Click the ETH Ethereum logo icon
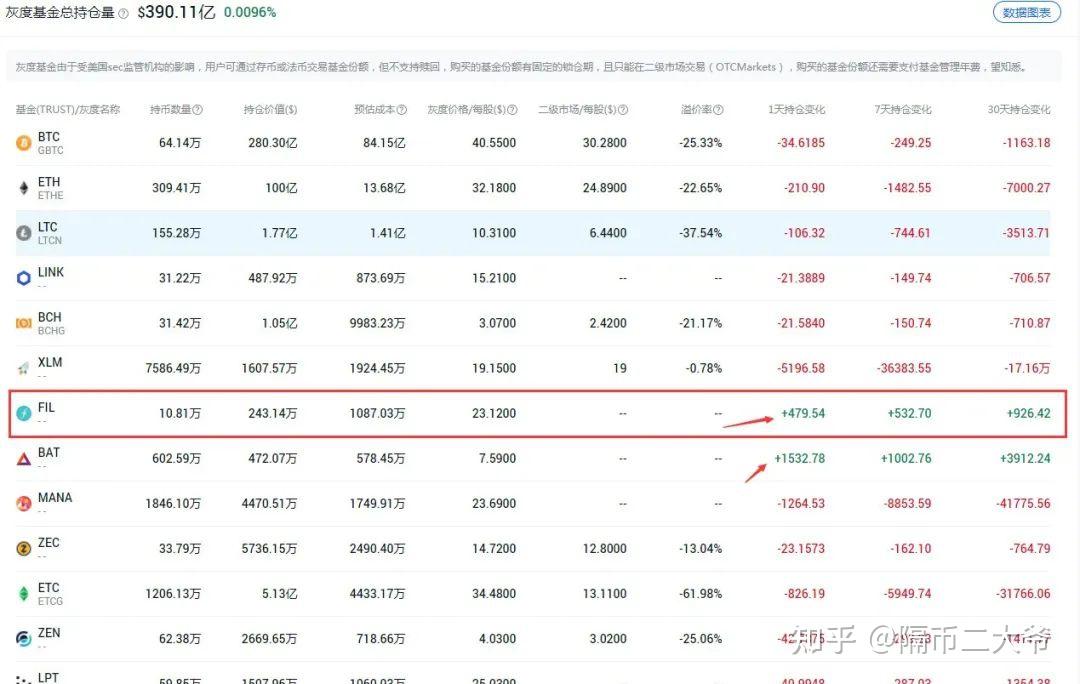 tap(24, 188)
